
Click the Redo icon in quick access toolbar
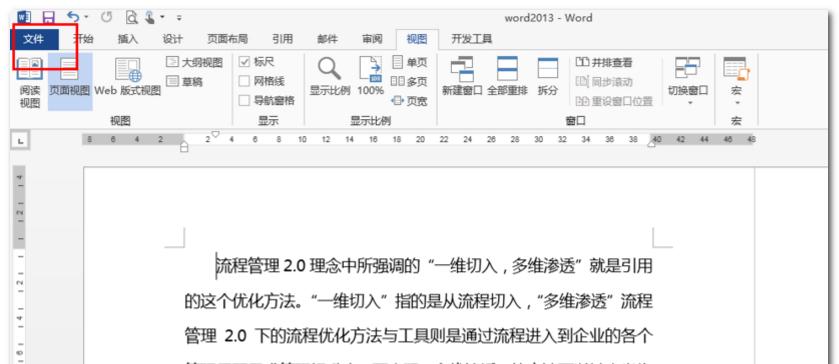pos(106,18)
